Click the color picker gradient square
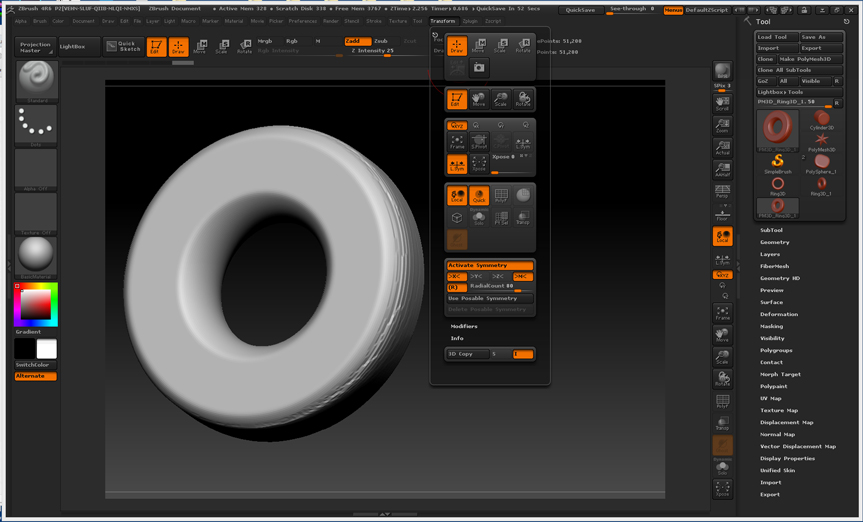The width and height of the screenshot is (863, 522). [x=36, y=305]
